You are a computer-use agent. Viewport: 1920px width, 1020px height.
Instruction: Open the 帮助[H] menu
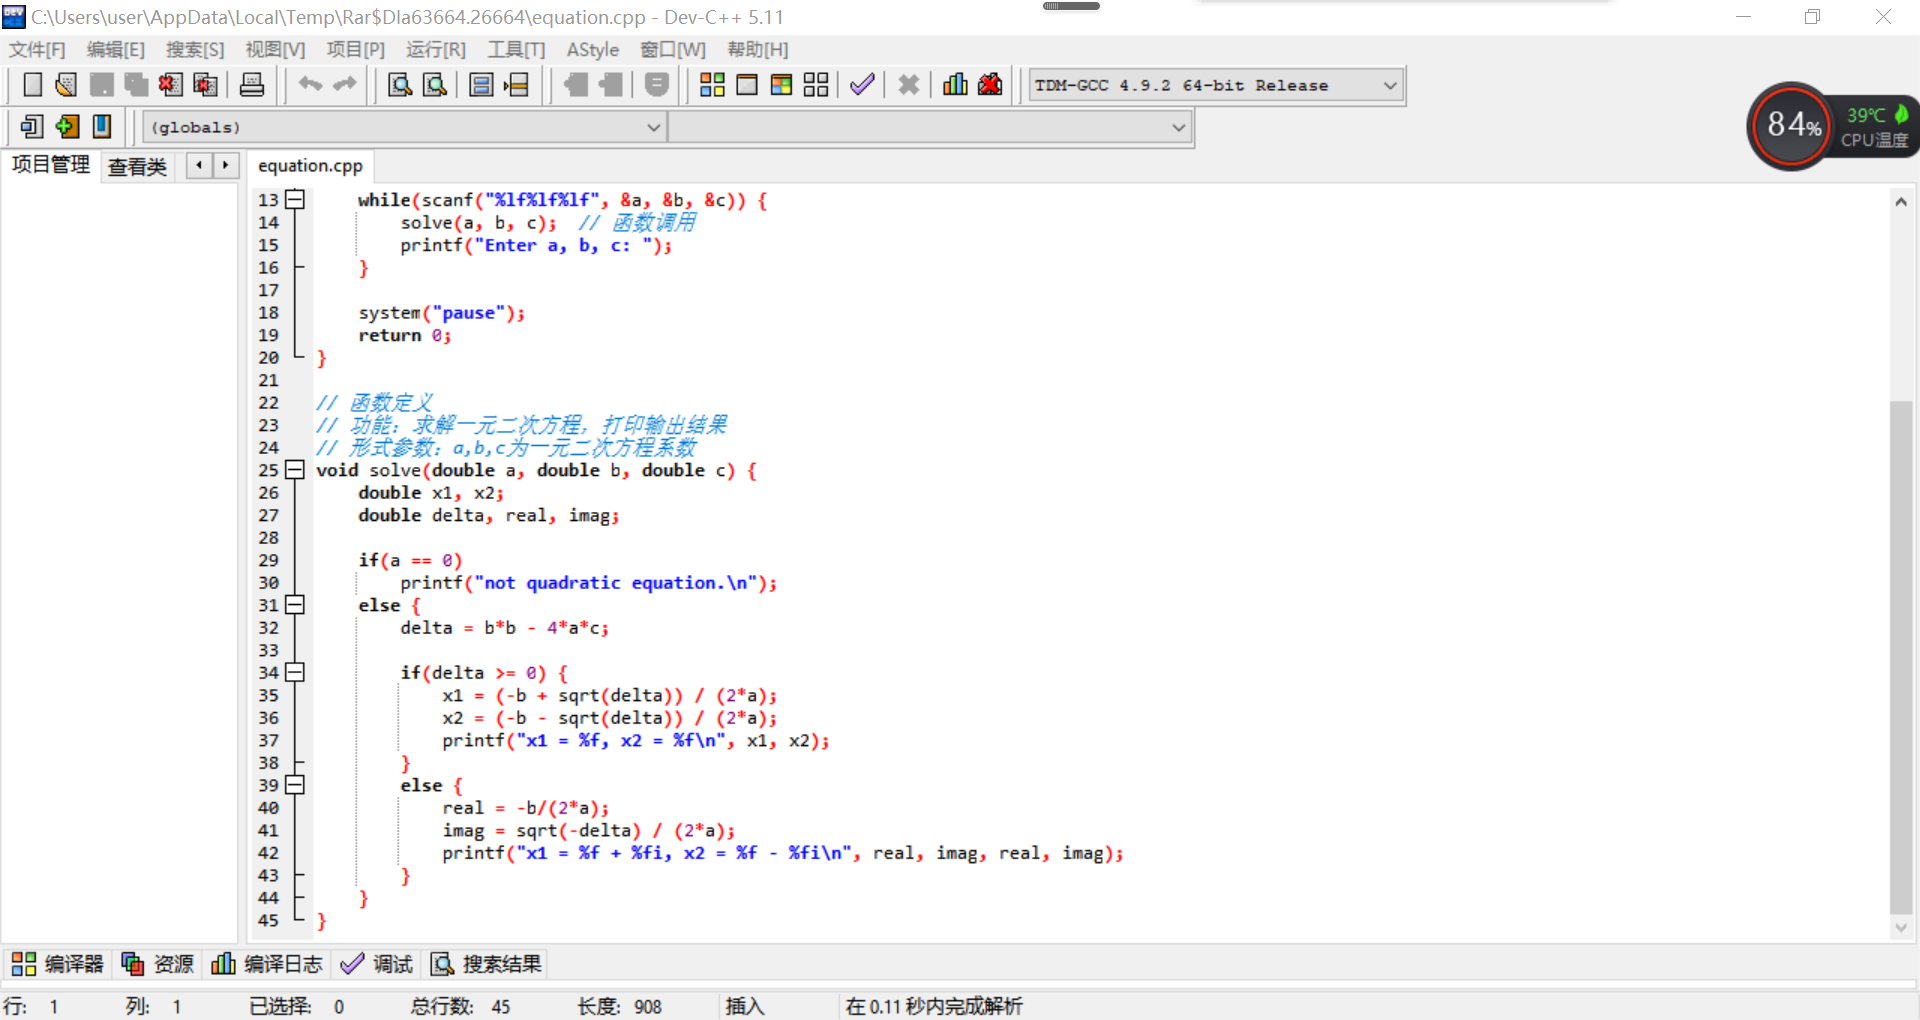point(758,50)
